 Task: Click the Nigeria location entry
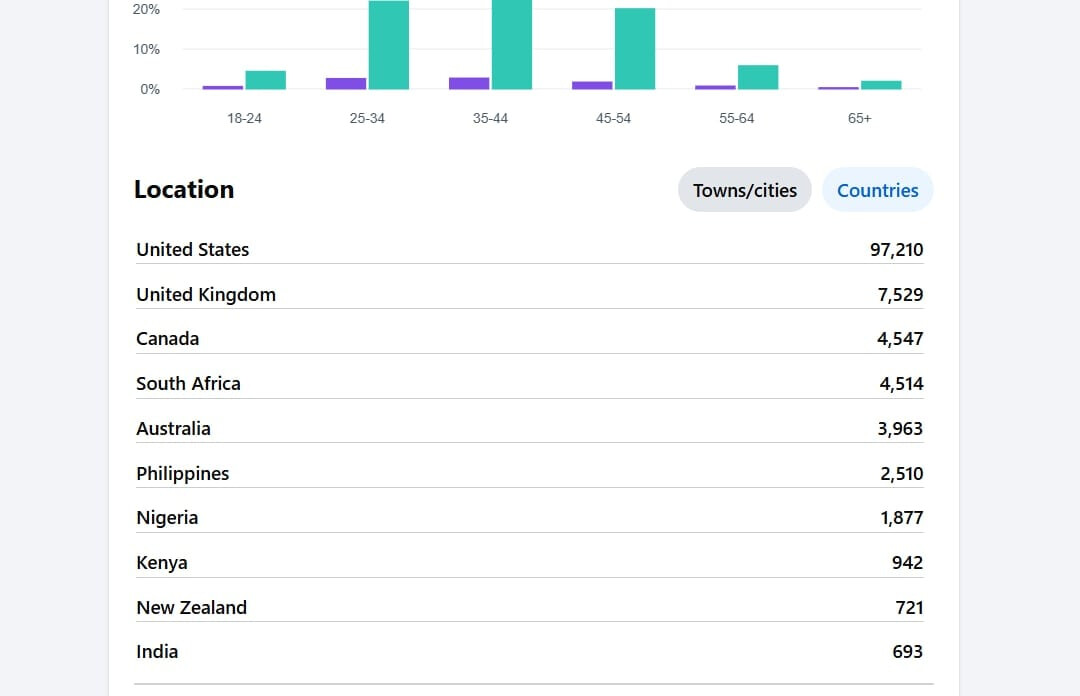(530, 518)
